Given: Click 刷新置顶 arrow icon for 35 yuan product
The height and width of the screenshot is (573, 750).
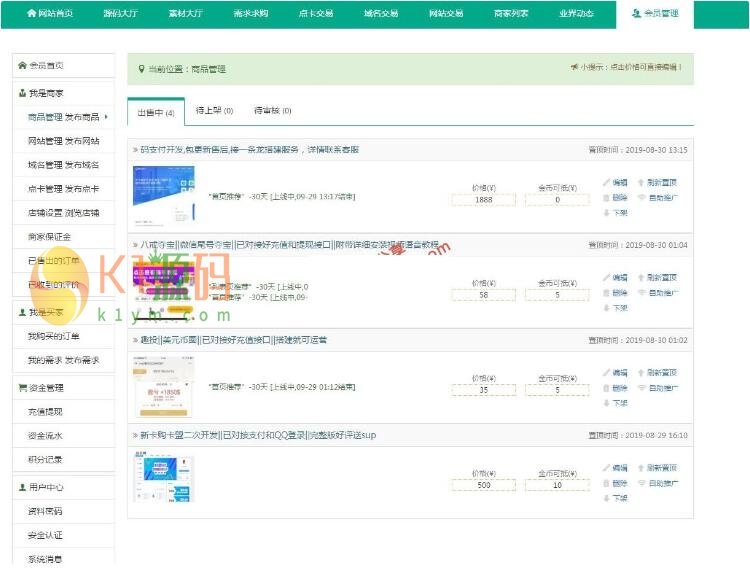Looking at the screenshot, I should [x=641, y=373].
